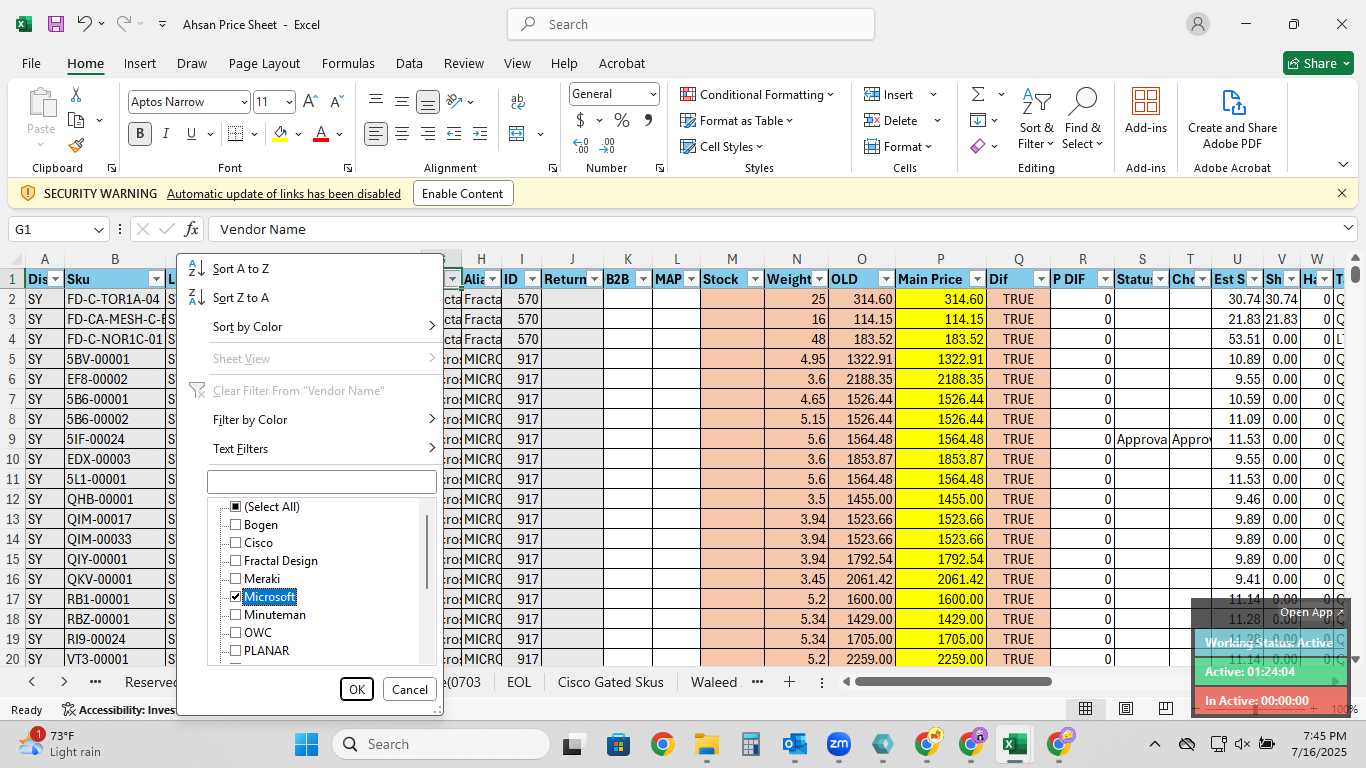Click Center align icon
1366x768 pixels.
tap(402, 133)
